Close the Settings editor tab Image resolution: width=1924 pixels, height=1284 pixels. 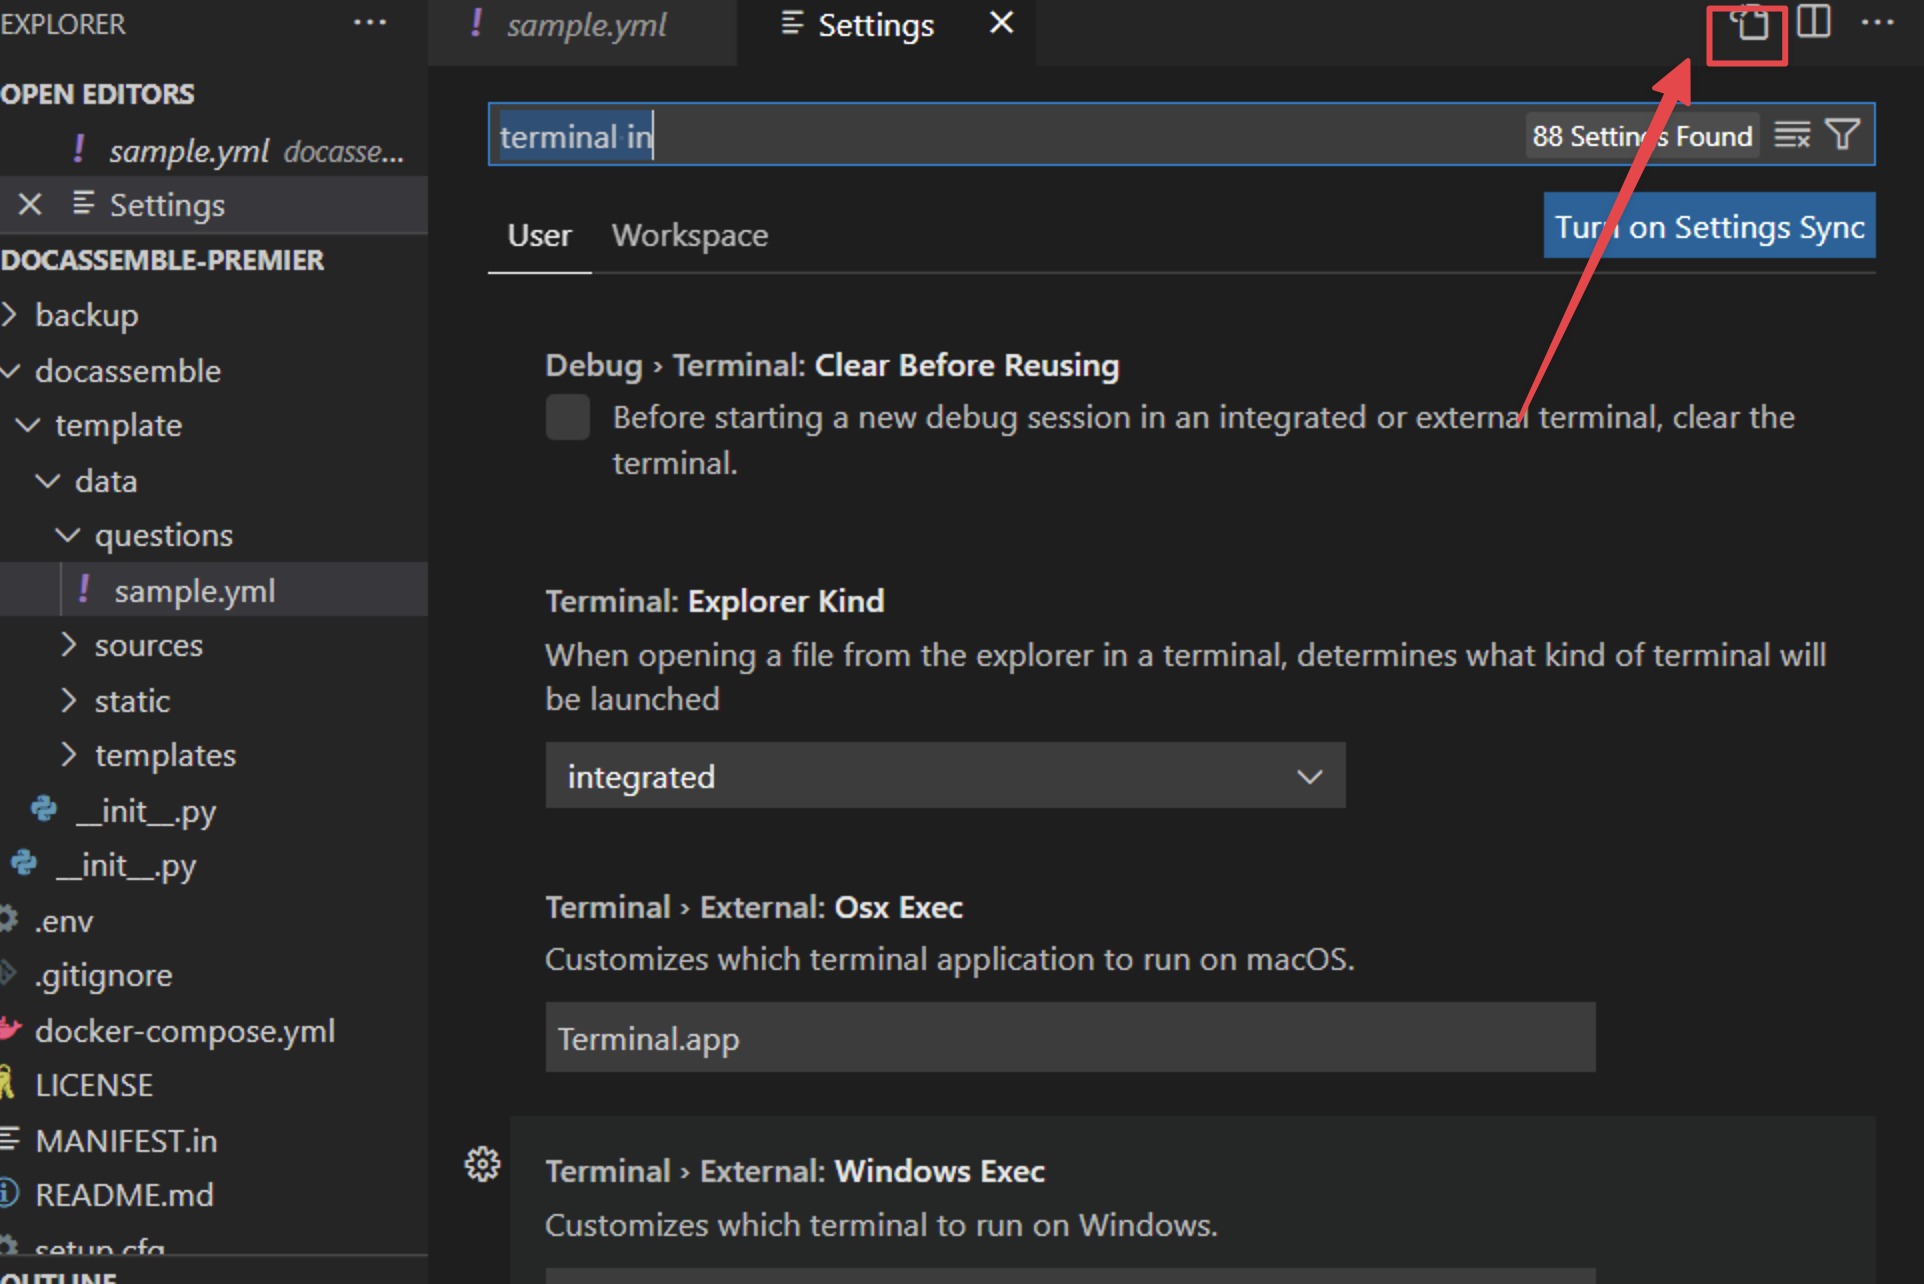pyautogui.click(x=1001, y=24)
